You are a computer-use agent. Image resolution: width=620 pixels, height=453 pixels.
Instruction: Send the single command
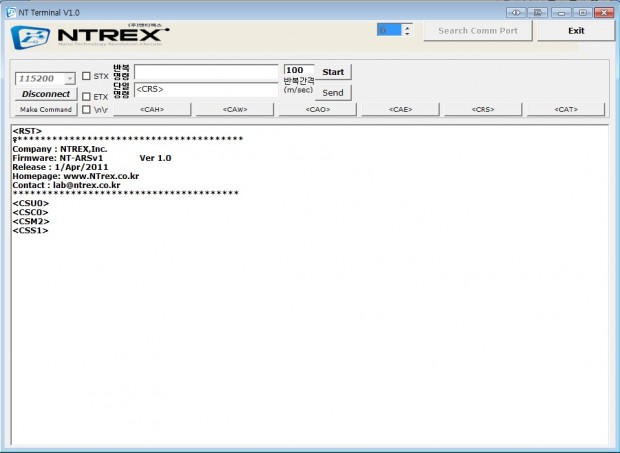pyautogui.click(x=333, y=92)
